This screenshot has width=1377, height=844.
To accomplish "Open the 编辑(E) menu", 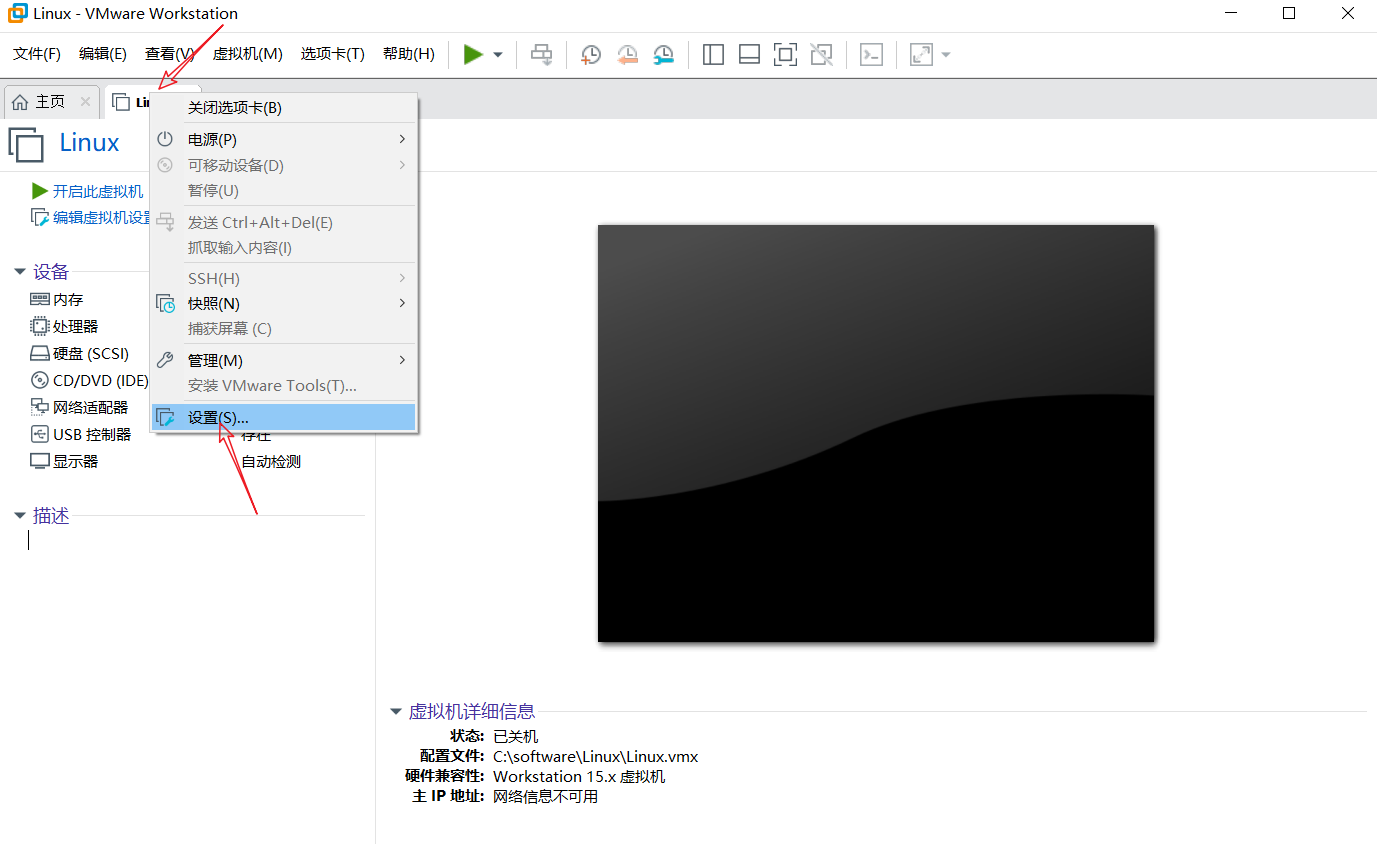I will coord(103,54).
